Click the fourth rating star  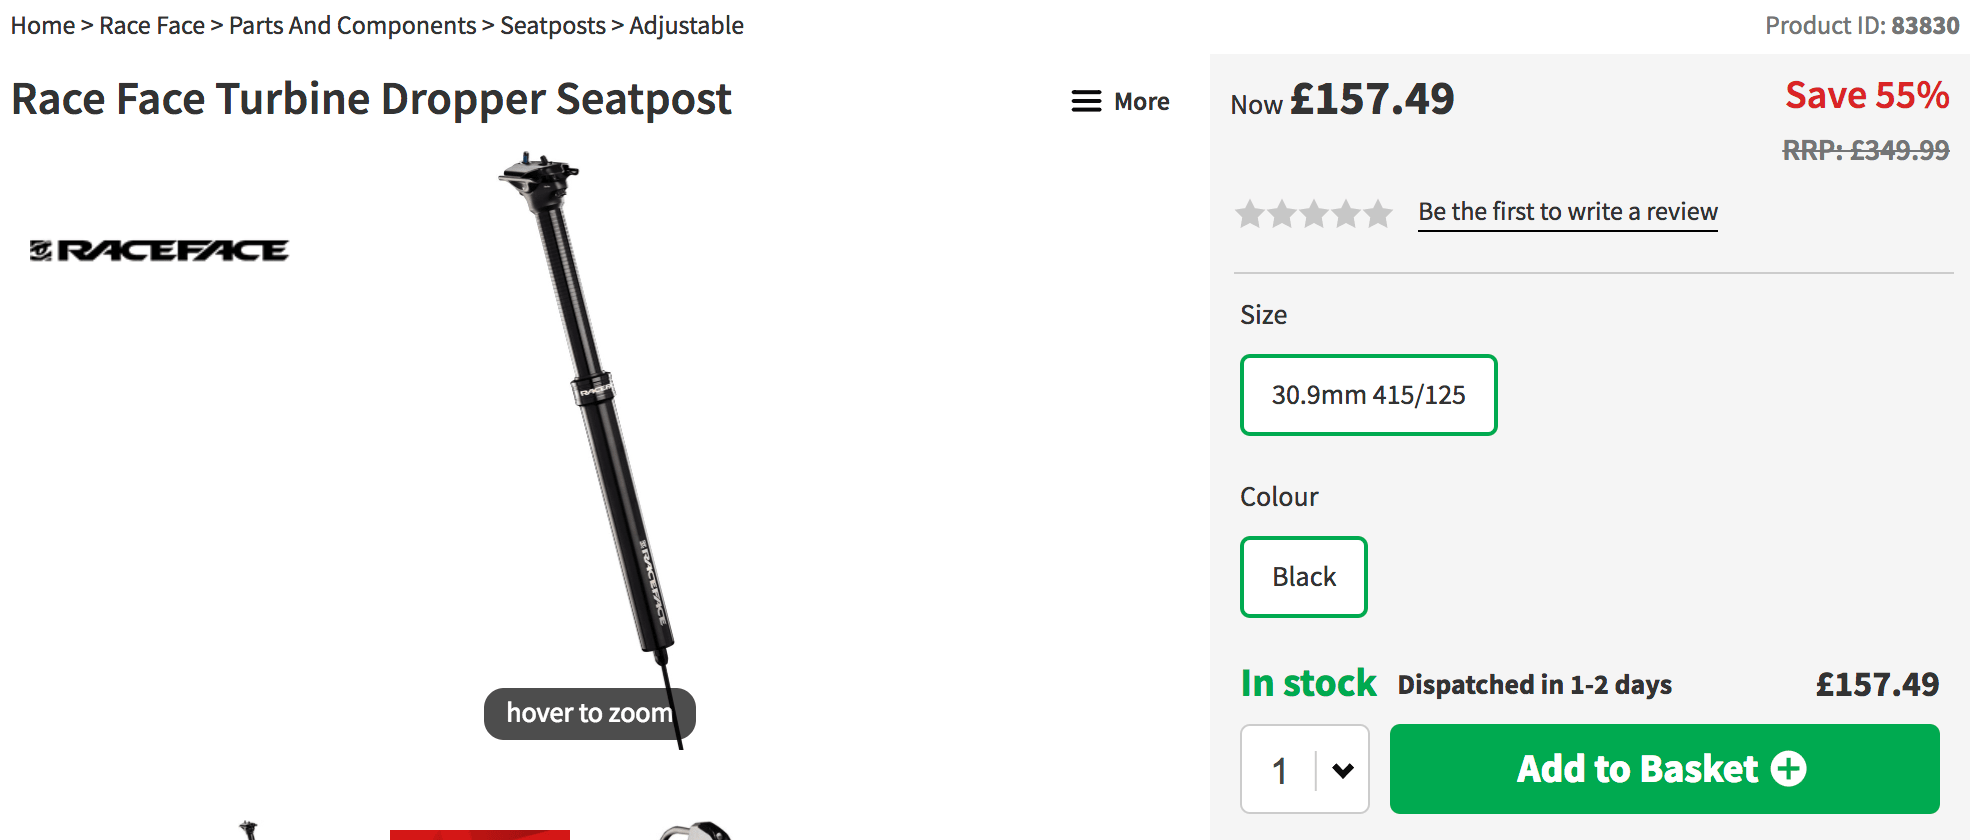coord(1346,213)
